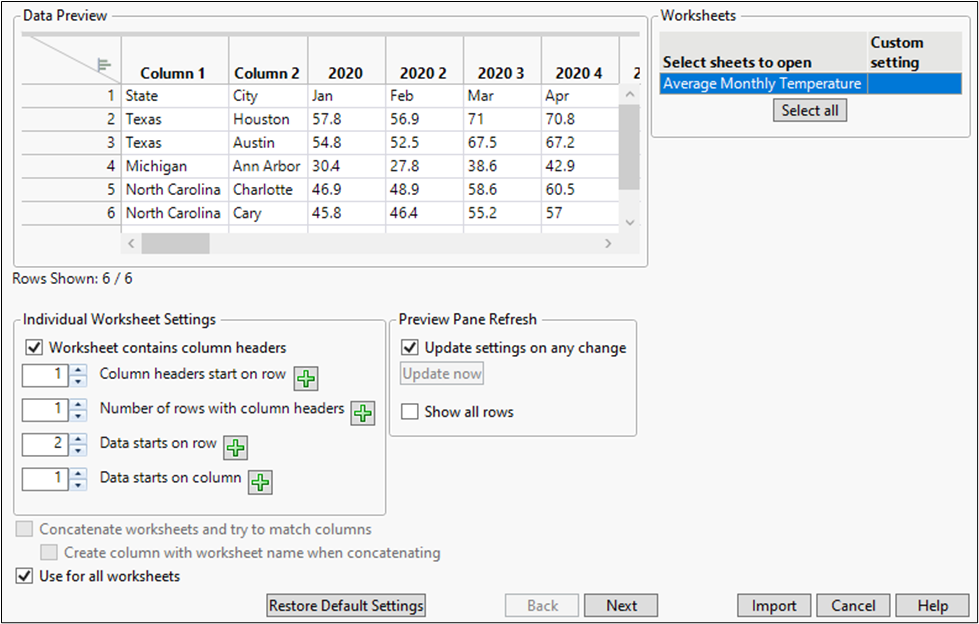Click down arrow of preview vertical scrollbar
This screenshot has width=979, height=624.
[x=630, y=222]
